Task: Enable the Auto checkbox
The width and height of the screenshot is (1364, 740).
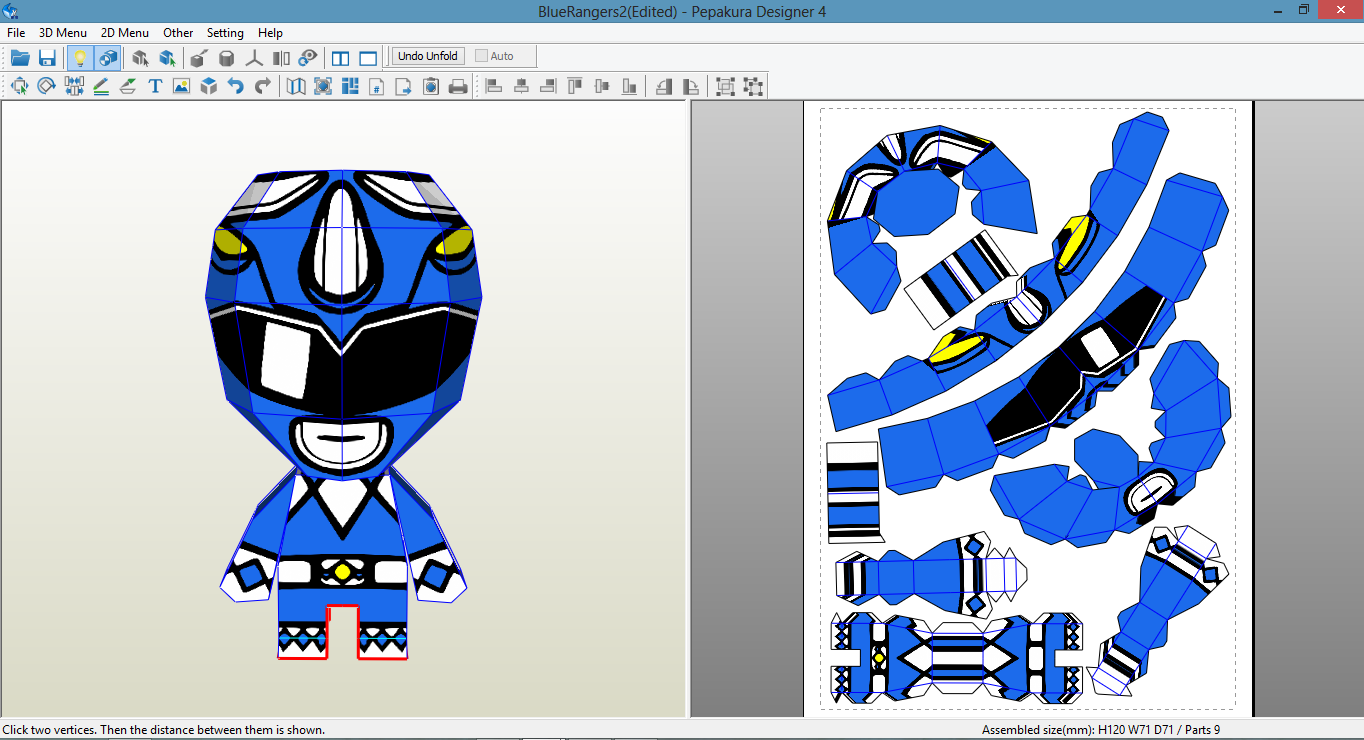Action: click(482, 56)
